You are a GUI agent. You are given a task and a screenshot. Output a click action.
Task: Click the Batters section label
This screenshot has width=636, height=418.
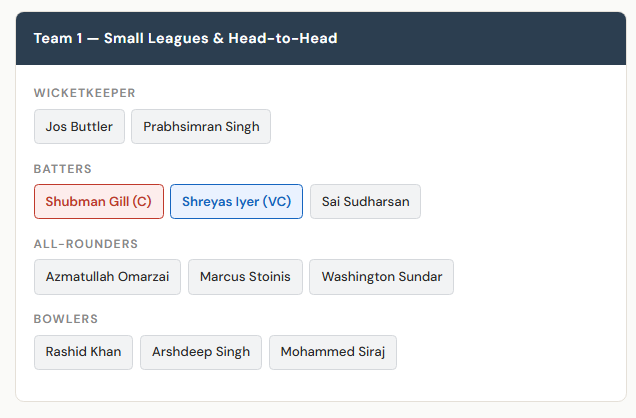click(63, 169)
